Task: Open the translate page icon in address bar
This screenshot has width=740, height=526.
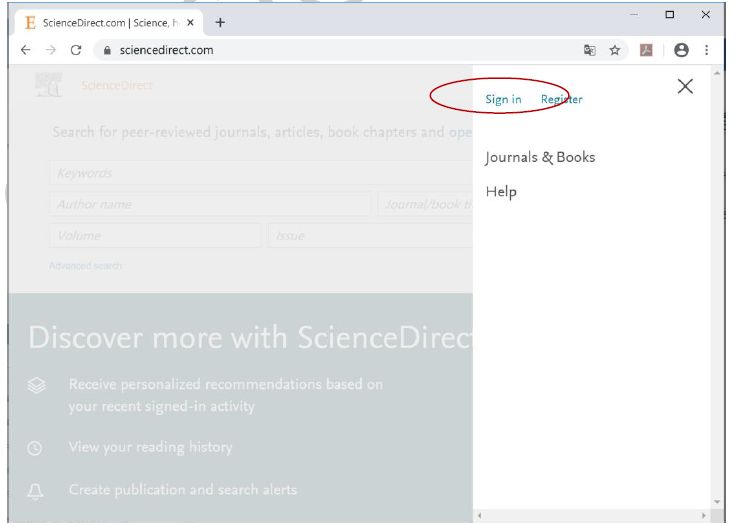Action: coord(589,50)
